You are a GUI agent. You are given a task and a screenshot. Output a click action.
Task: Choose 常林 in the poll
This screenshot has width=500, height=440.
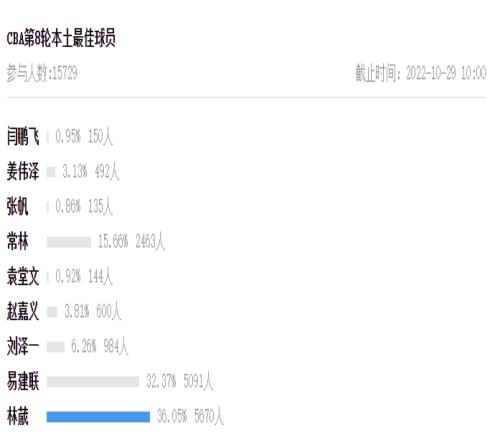coord(18,242)
